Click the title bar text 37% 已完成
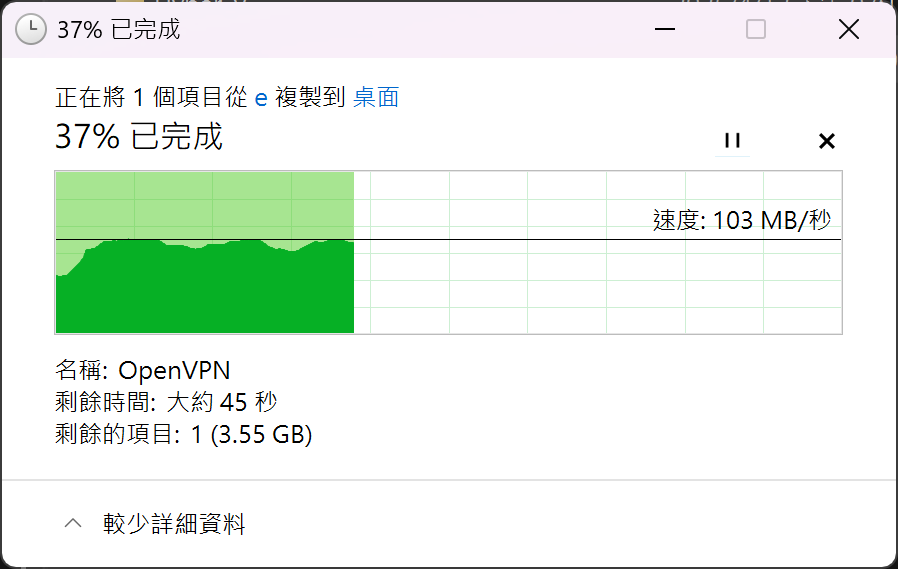 click(119, 29)
